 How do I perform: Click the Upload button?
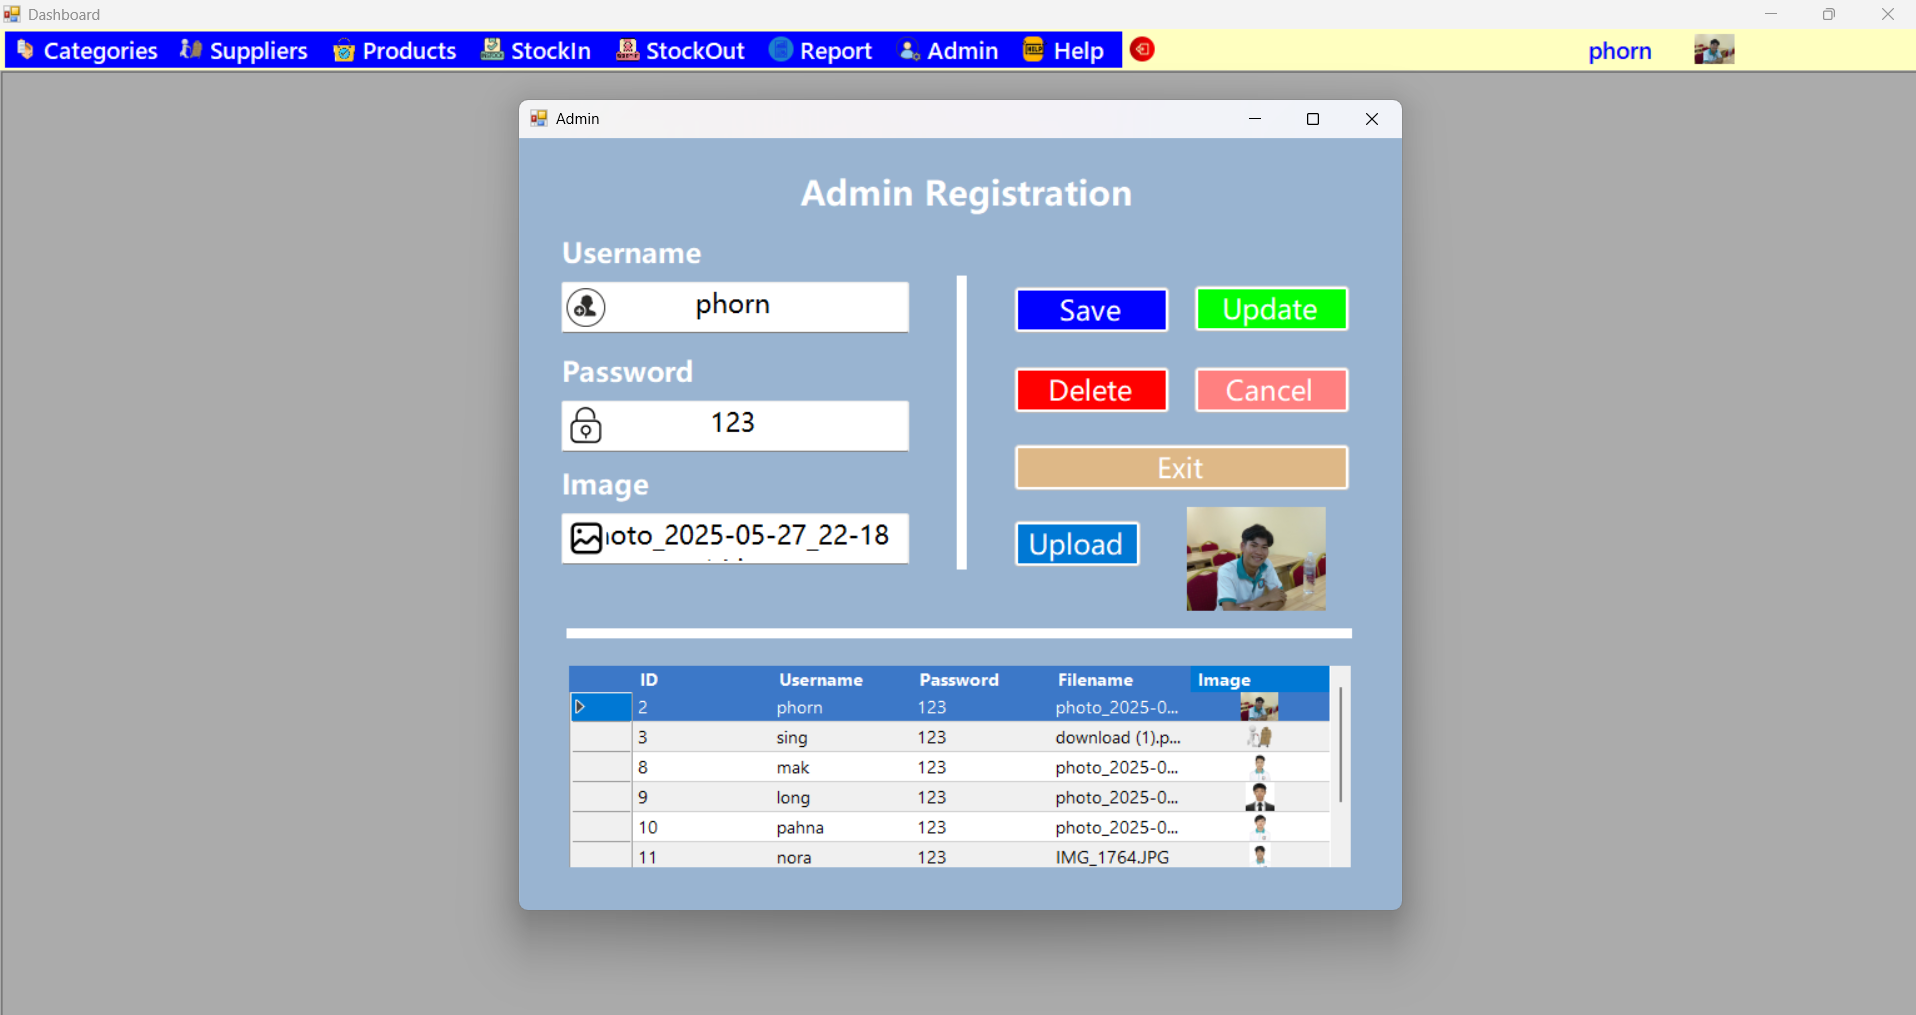tap(1077, 544)
